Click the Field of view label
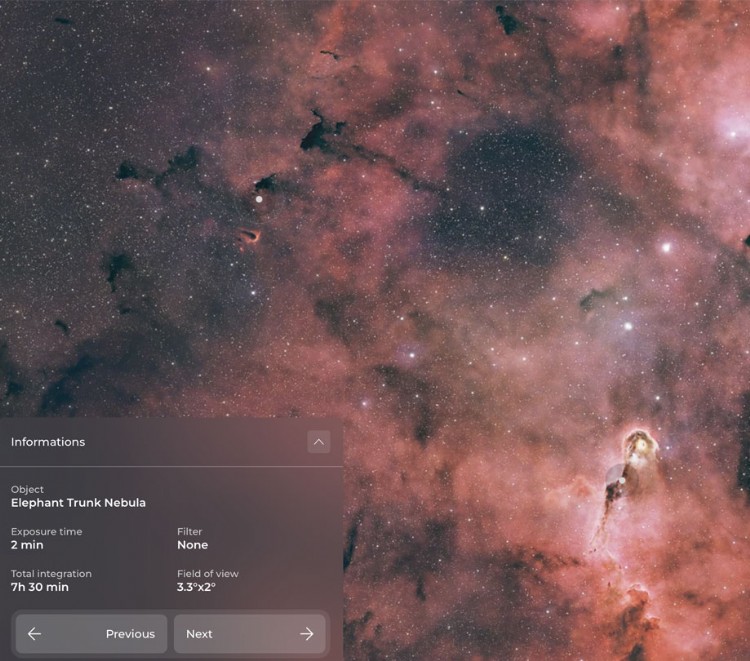This screenshot has width=750, height=661. click(207, 574)
